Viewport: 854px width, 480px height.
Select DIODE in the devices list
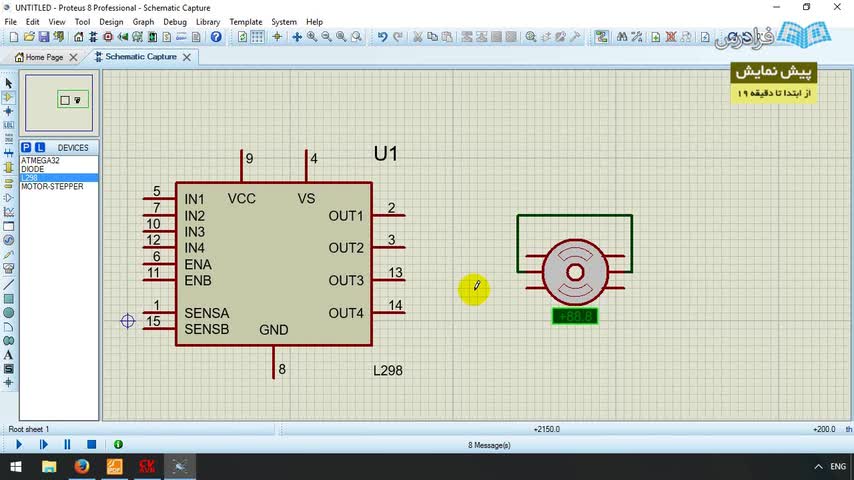(59, 169)
